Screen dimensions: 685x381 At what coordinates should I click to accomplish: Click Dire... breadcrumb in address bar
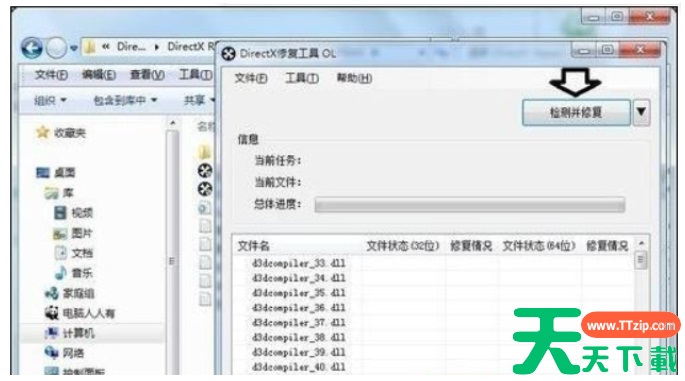[x=131, y=47]
